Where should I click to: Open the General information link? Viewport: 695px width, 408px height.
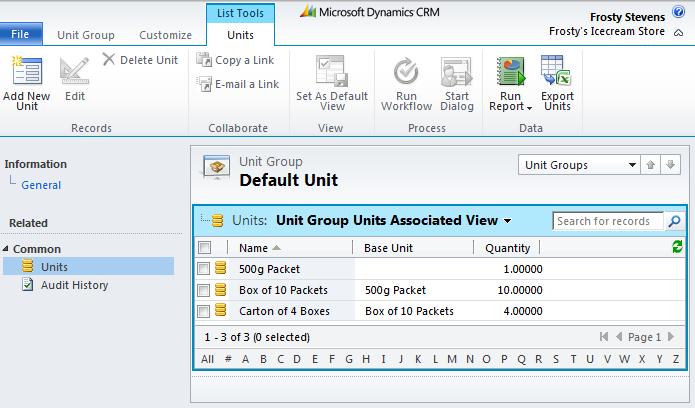(x=41, y=185)
